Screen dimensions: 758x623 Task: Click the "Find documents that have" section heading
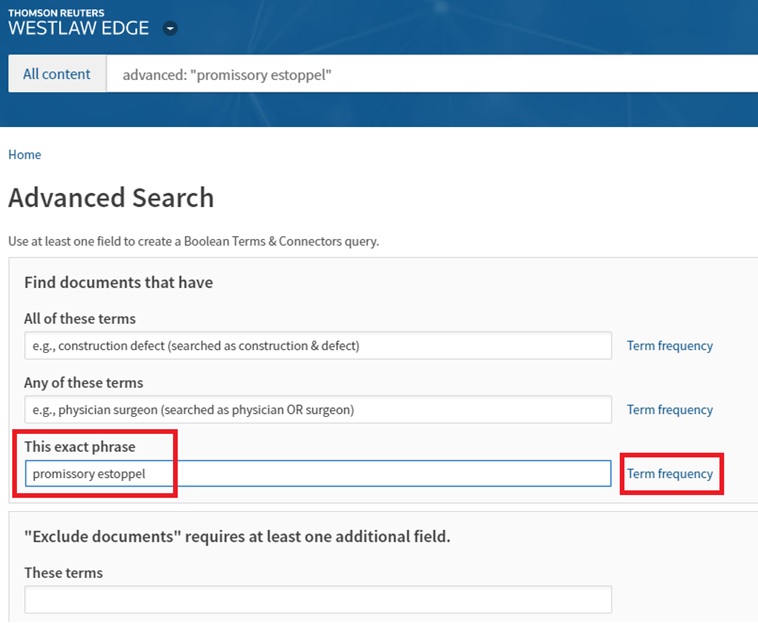pyautogui.click(x=118, y=283)
